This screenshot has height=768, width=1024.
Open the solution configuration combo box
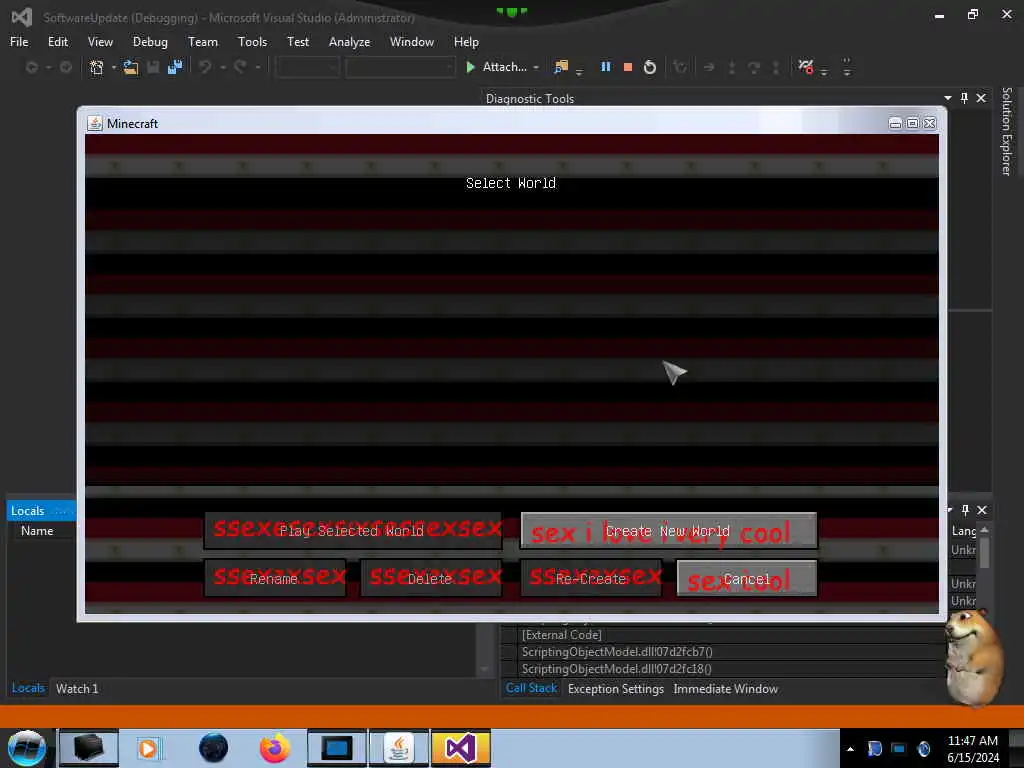tap(308, 67)
